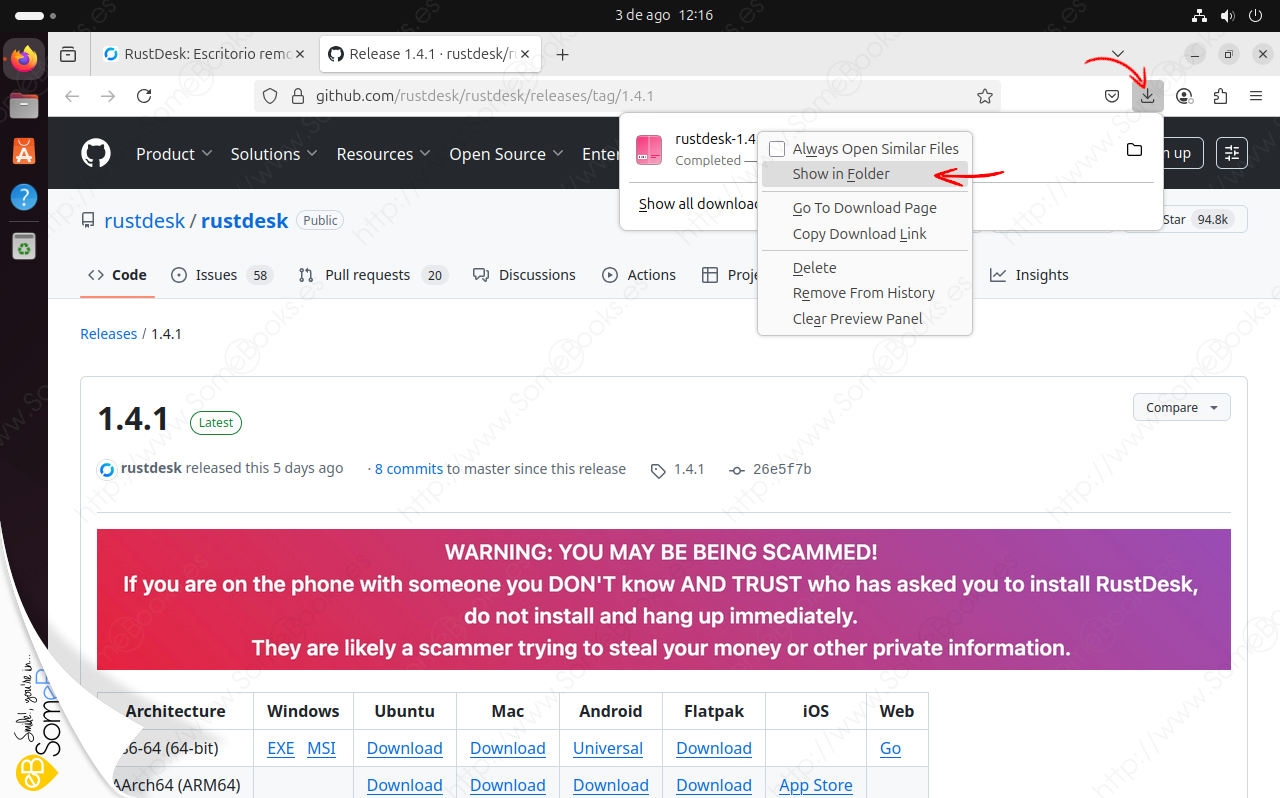Download the x86-64 Mac package

point(508,748)
